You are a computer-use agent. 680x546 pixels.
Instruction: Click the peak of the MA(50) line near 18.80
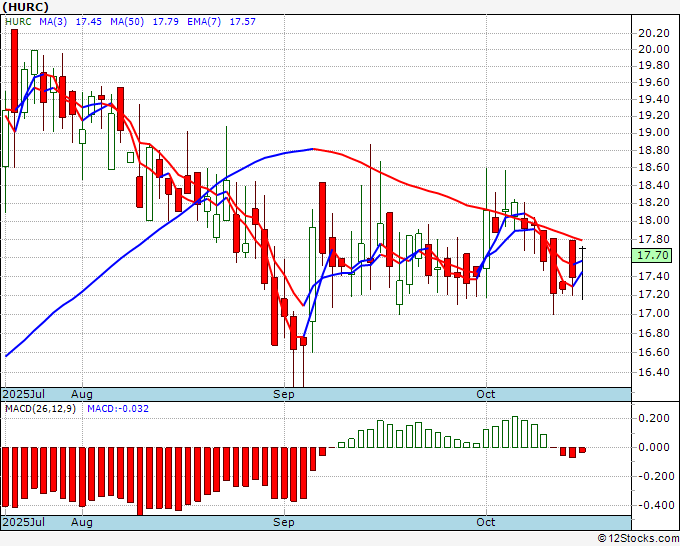313,149
